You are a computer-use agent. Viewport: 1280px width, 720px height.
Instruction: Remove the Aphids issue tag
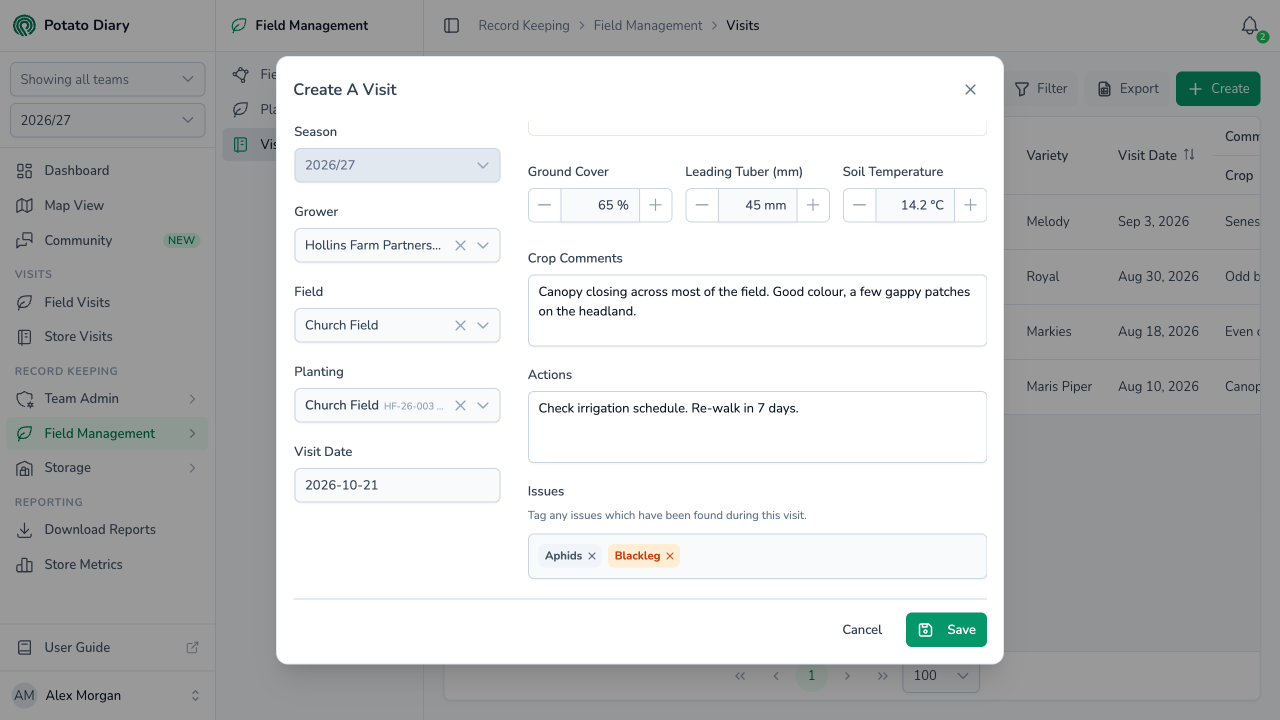point(592,556)
